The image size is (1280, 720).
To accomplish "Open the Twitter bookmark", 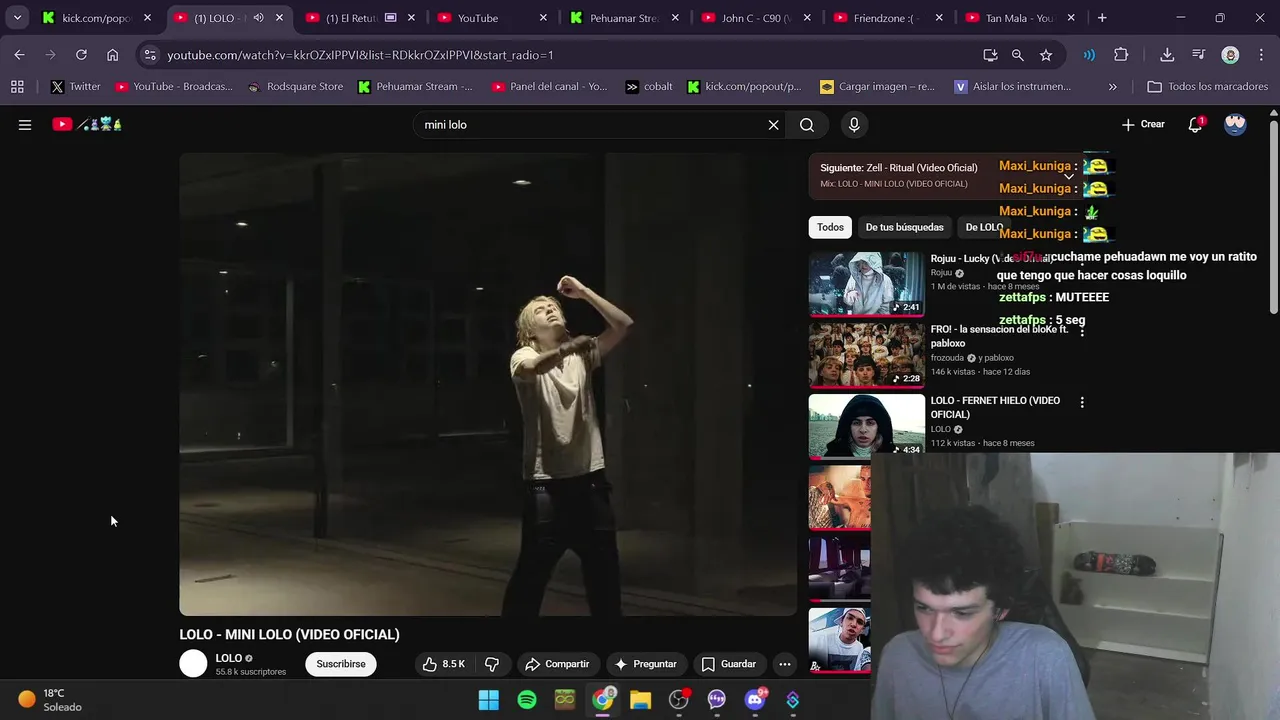I will 76,87.
